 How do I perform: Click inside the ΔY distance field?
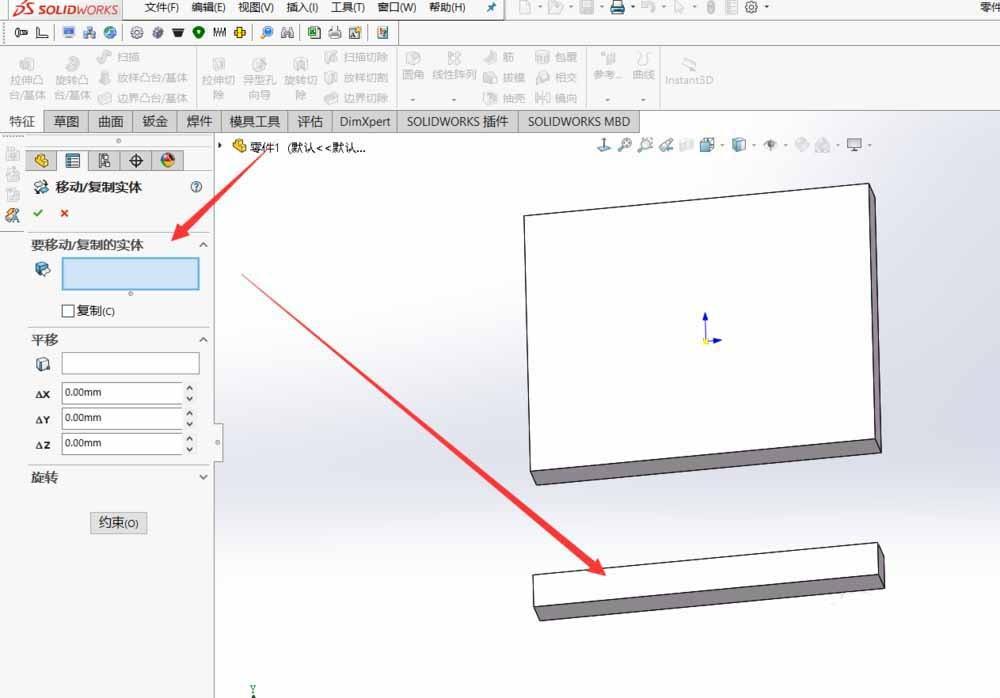click(120, 419)
